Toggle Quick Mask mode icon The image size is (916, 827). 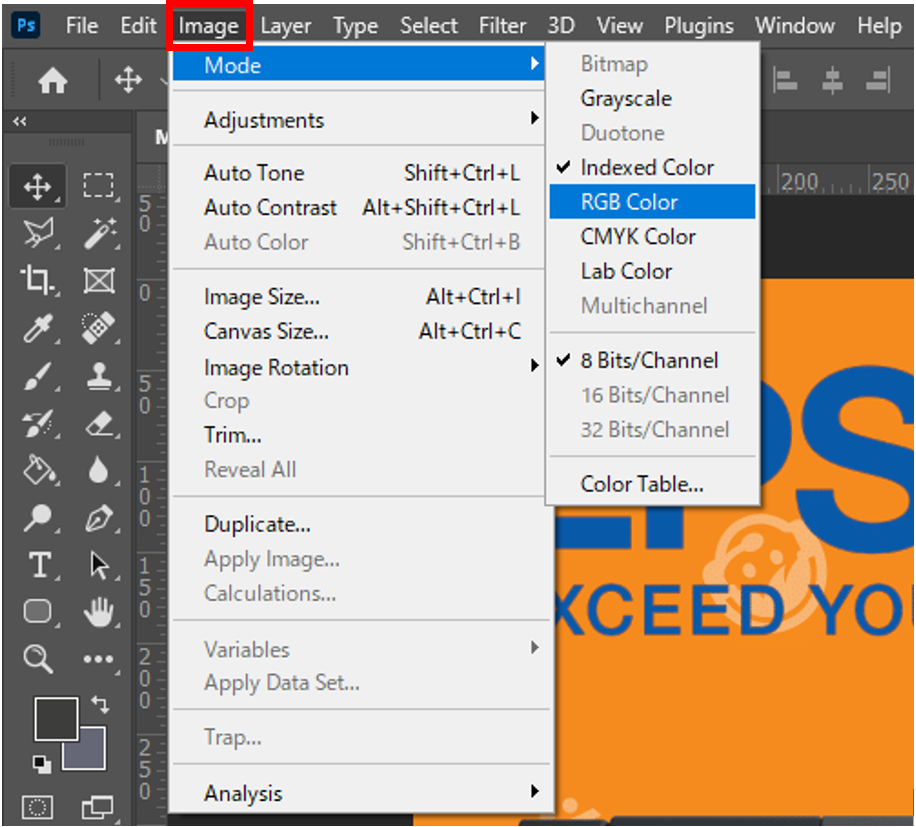pos(38,806)
